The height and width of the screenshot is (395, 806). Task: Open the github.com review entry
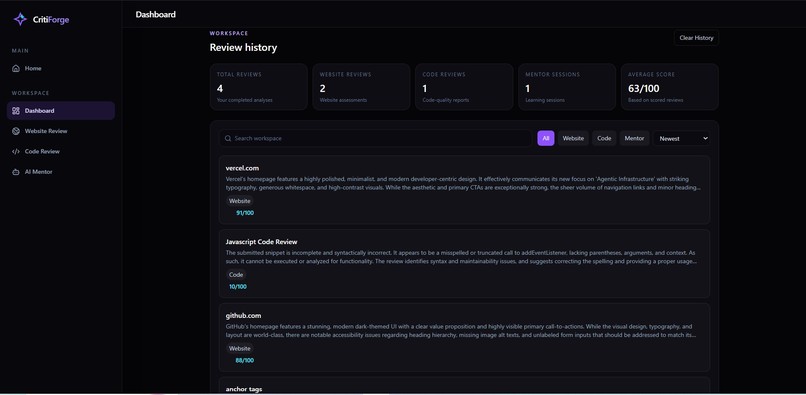pos(464,337)
